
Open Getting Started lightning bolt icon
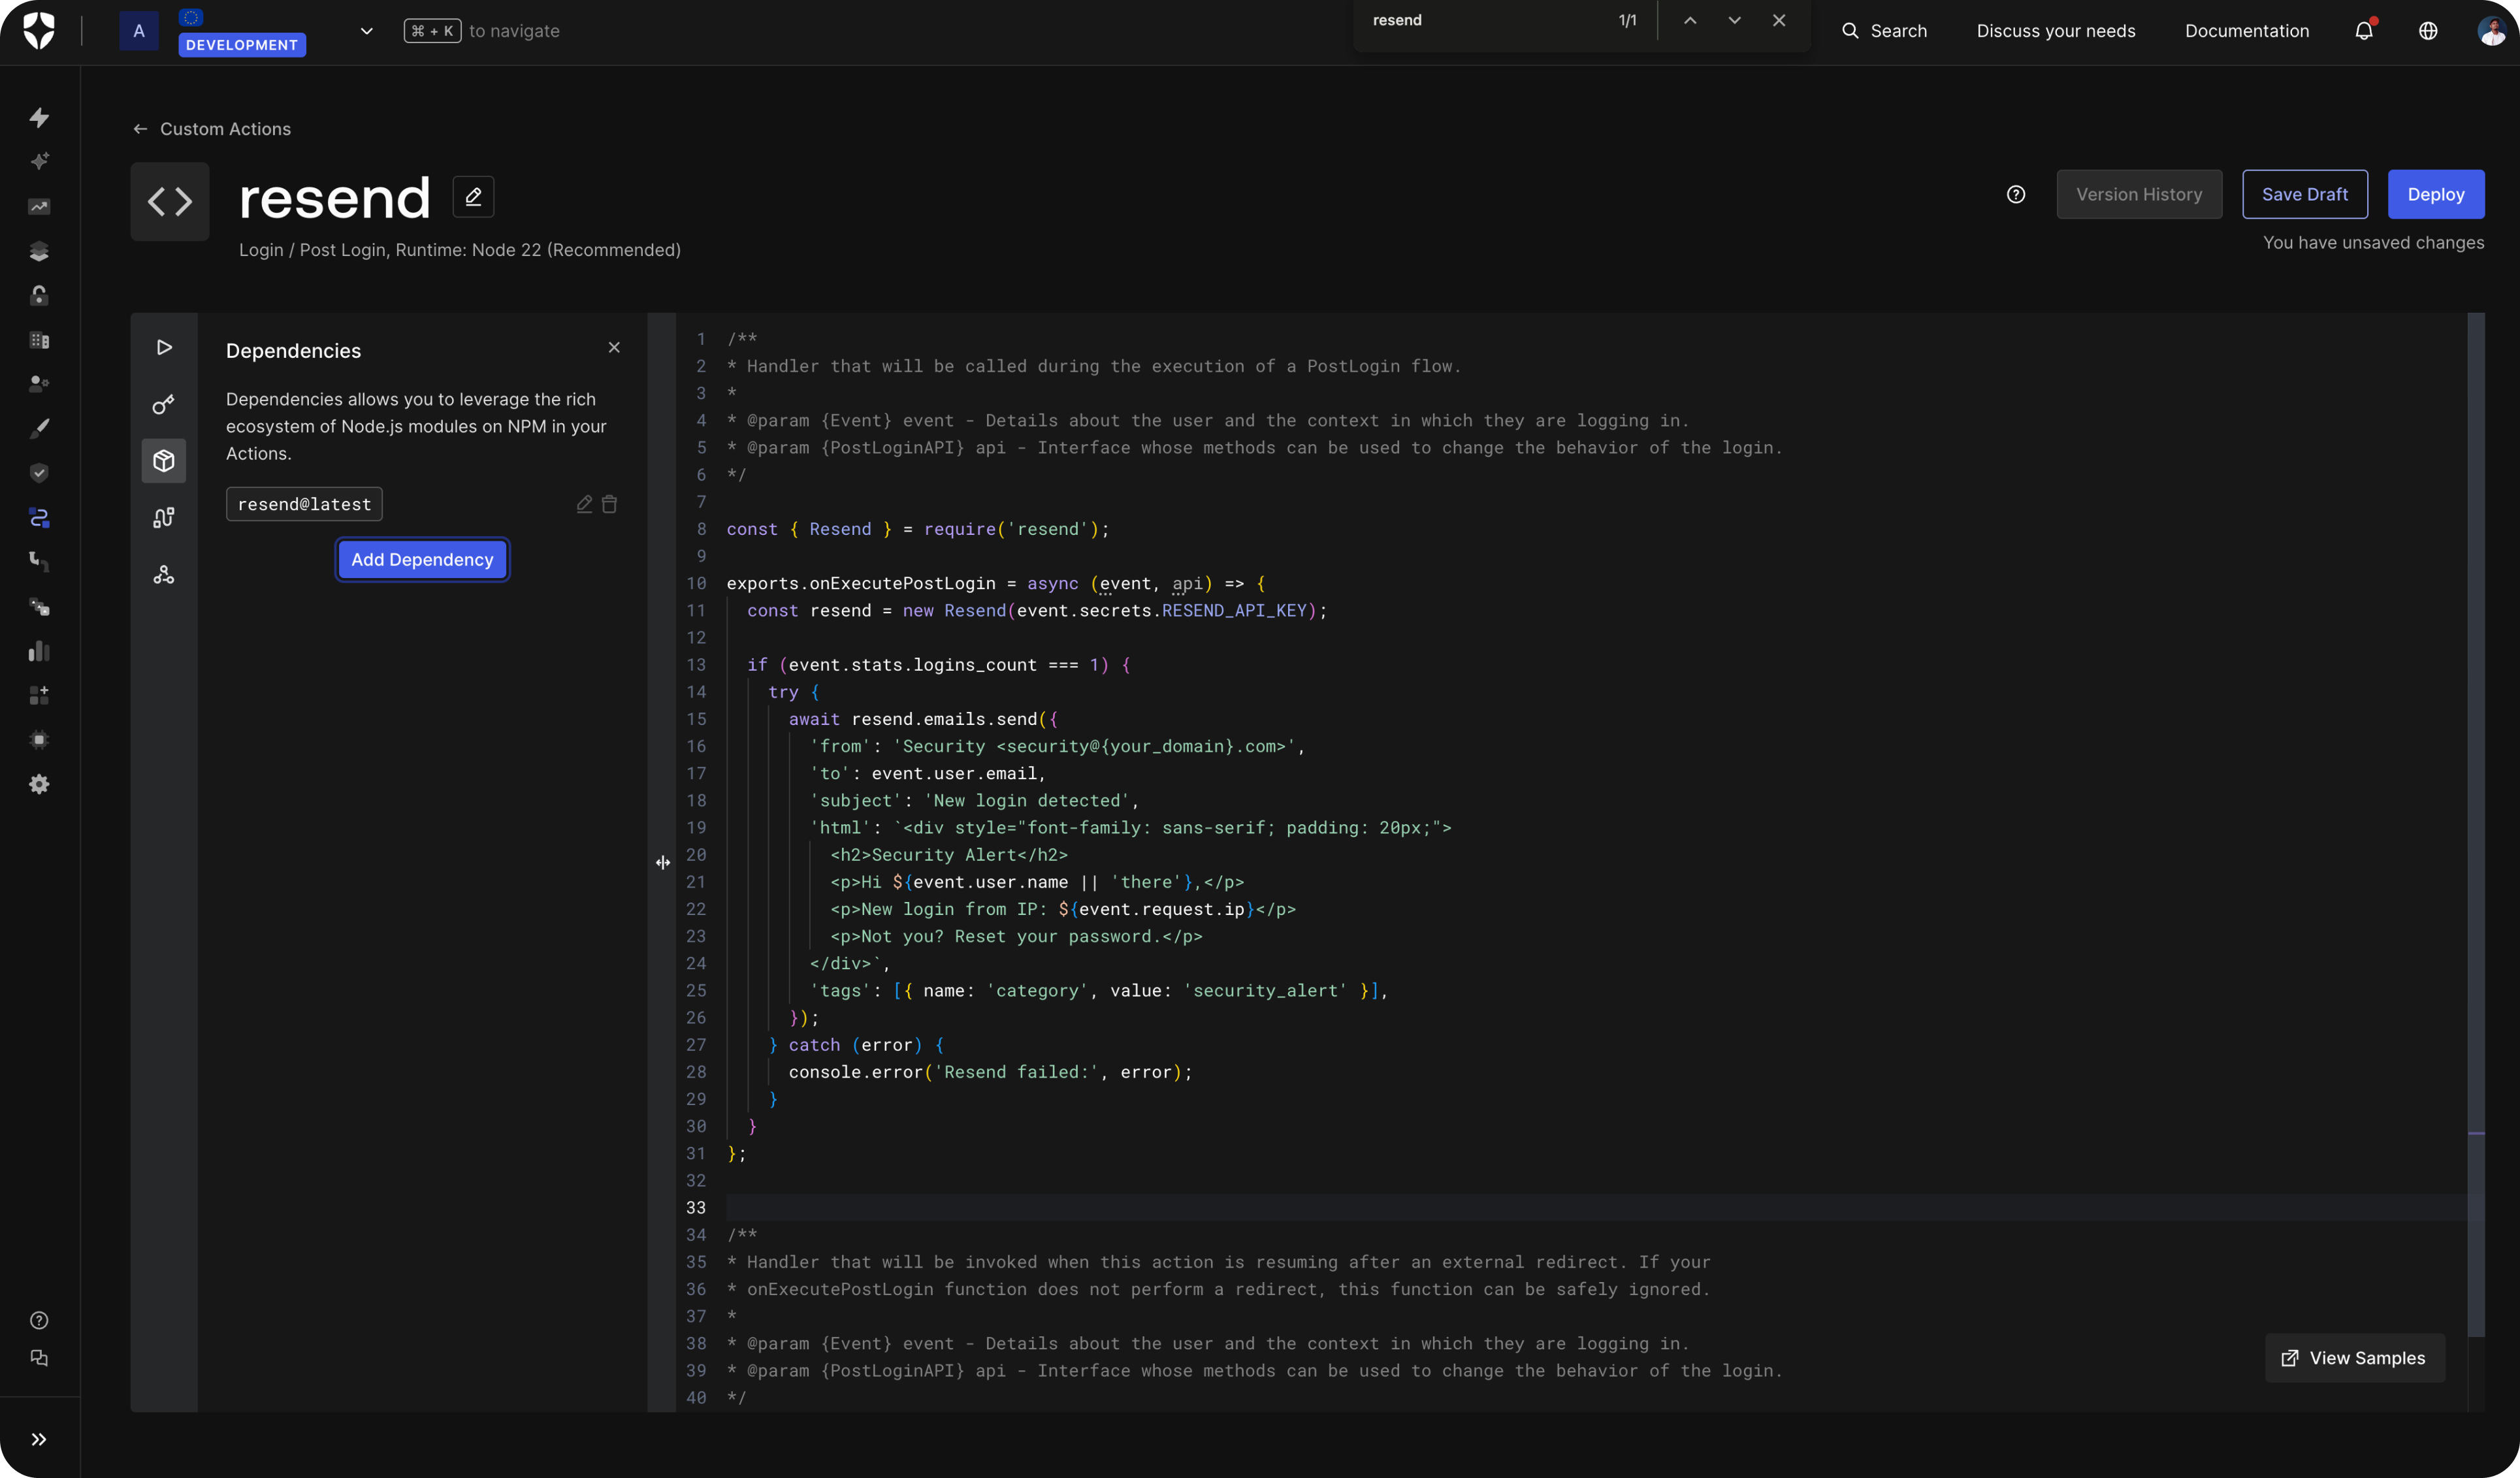coord(39,118)
